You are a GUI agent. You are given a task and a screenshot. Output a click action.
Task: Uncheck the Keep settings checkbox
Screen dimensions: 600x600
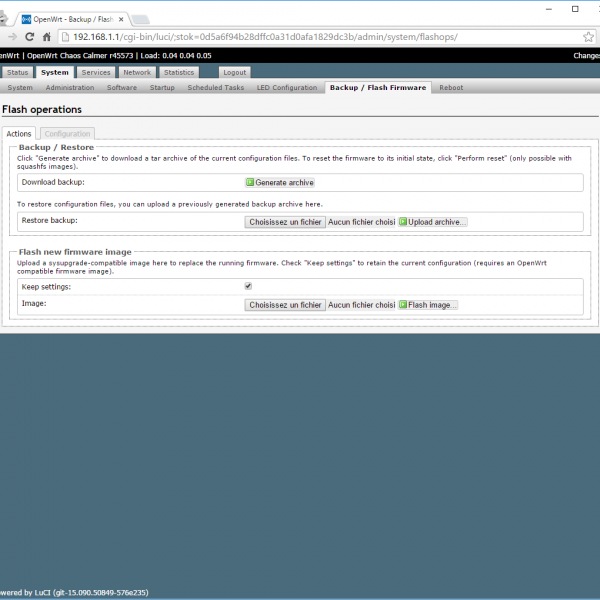[249, 286]
